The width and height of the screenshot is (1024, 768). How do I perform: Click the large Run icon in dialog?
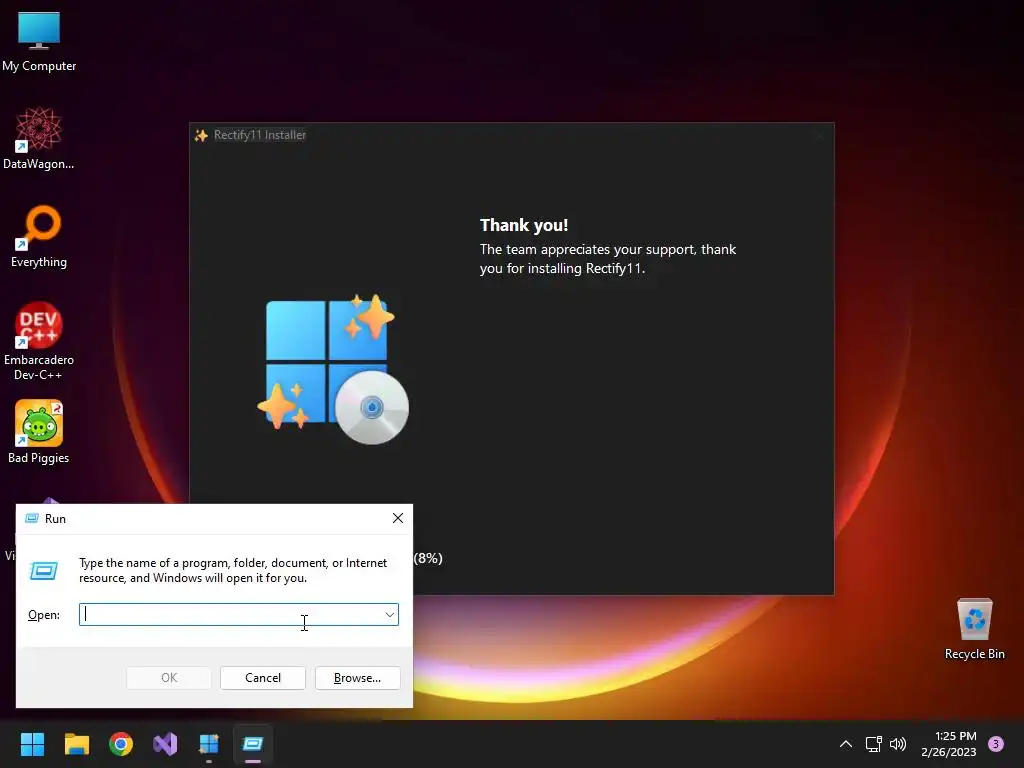point(44,571)
